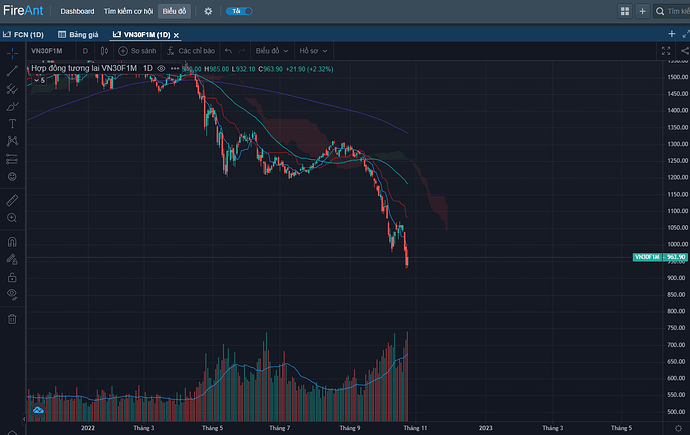Toggle the blue switch in top bar
The width and height of the screenshot is (690, 435).
coord(238,11)
